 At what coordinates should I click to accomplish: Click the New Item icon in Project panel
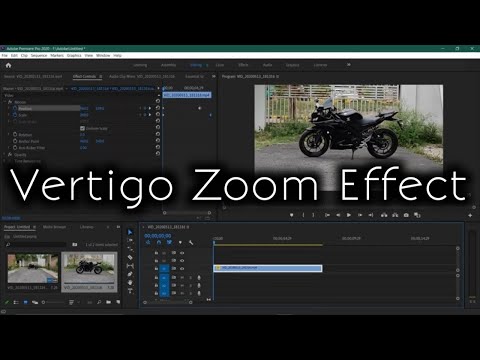coord(118,302)
